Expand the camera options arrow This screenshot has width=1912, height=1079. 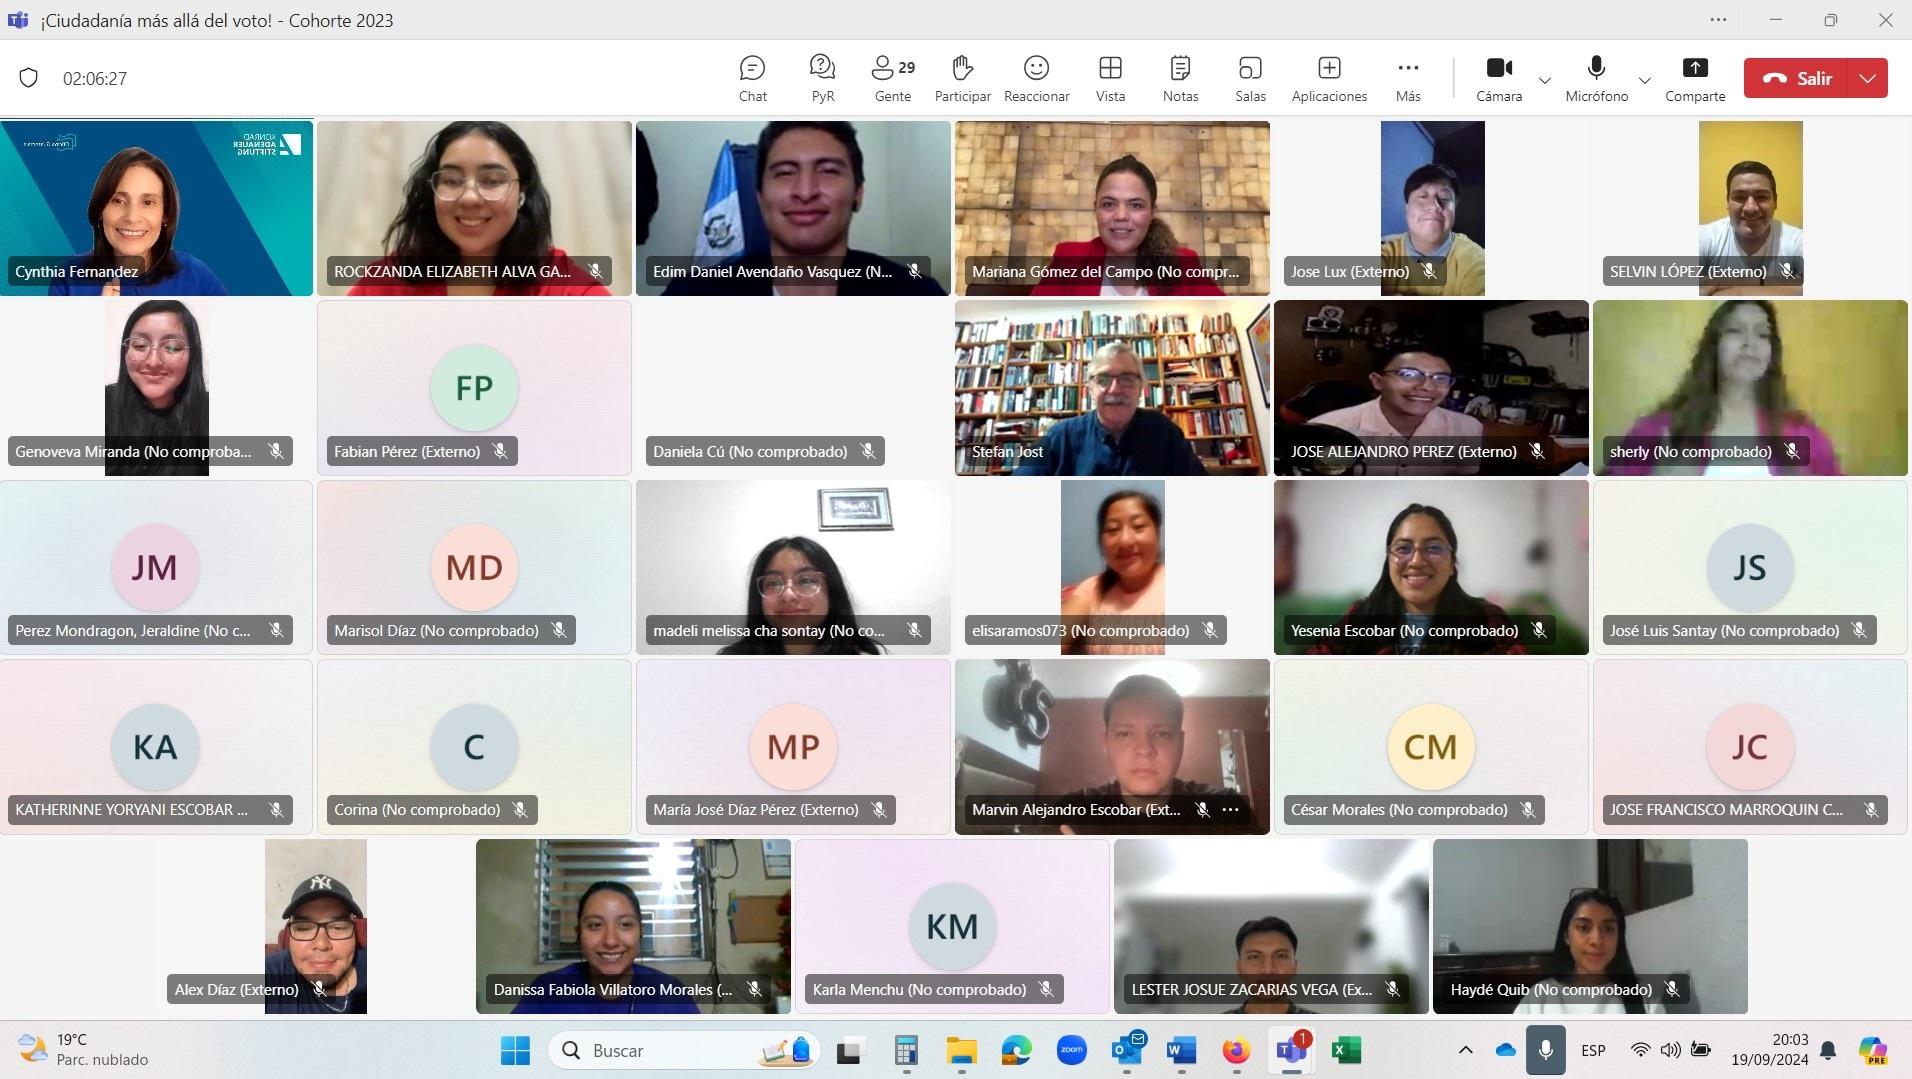point(1545,80)
